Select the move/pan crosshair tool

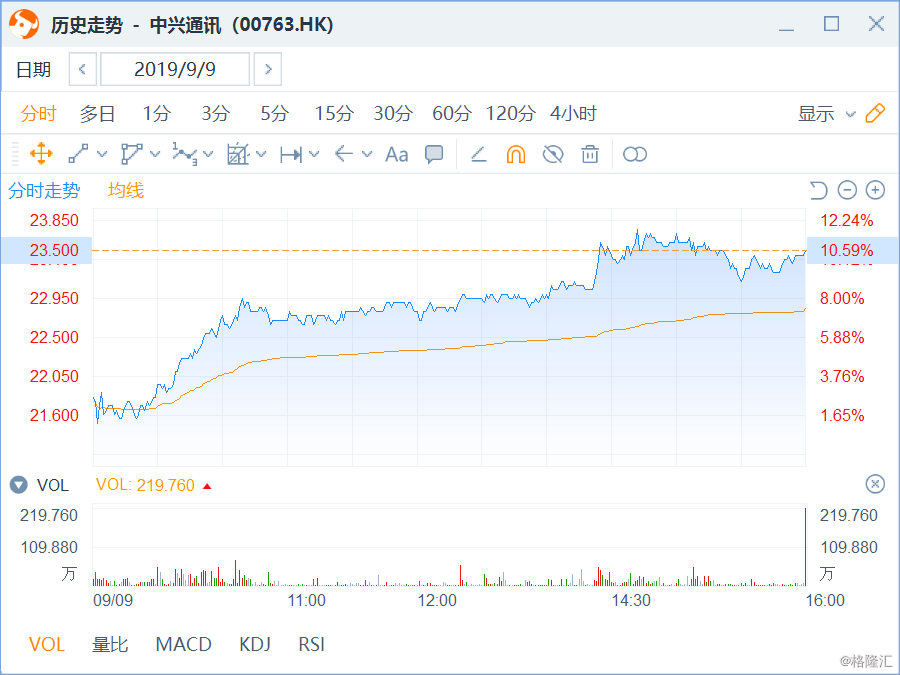[x=41, y=154]
